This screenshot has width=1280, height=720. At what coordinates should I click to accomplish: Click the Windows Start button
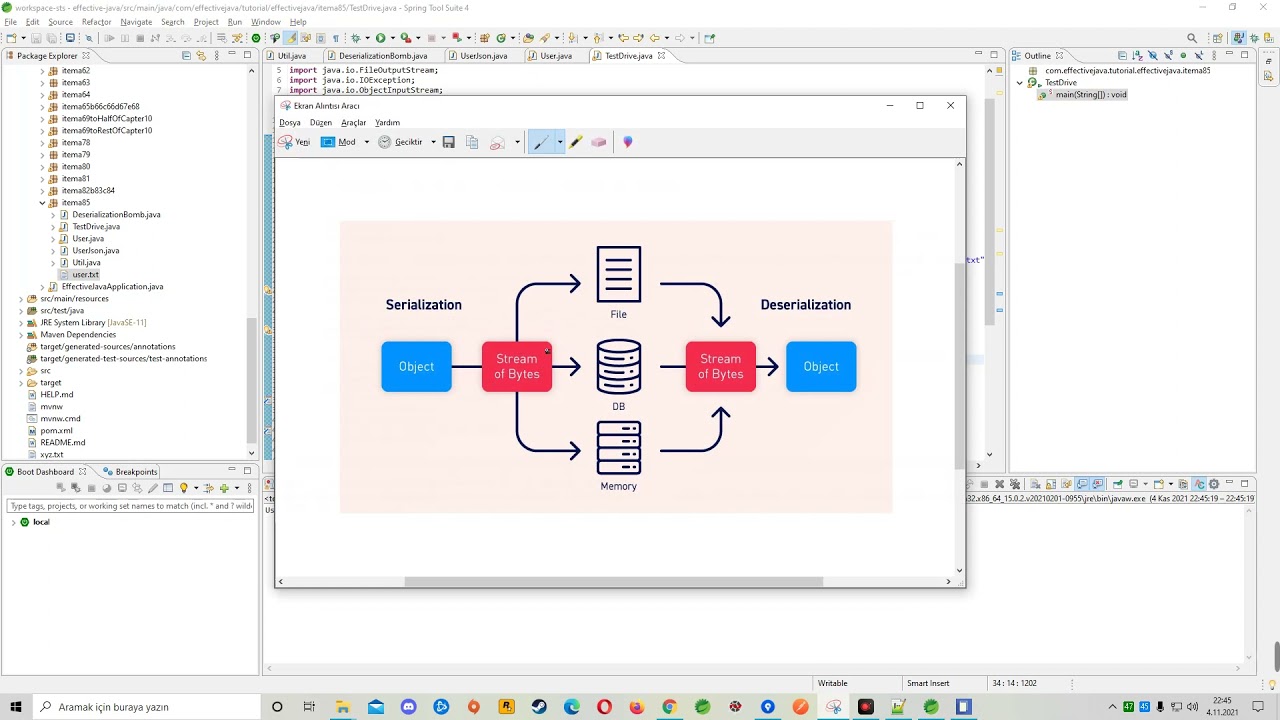coord(16,707)
